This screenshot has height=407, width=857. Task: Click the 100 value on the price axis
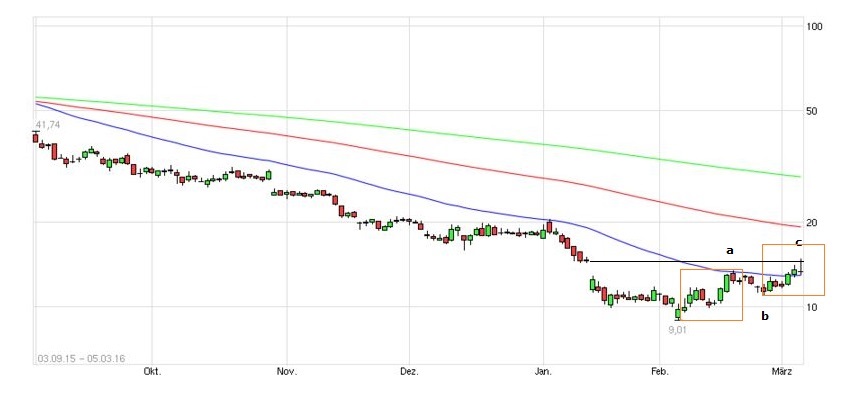click(x=814, y=26)
